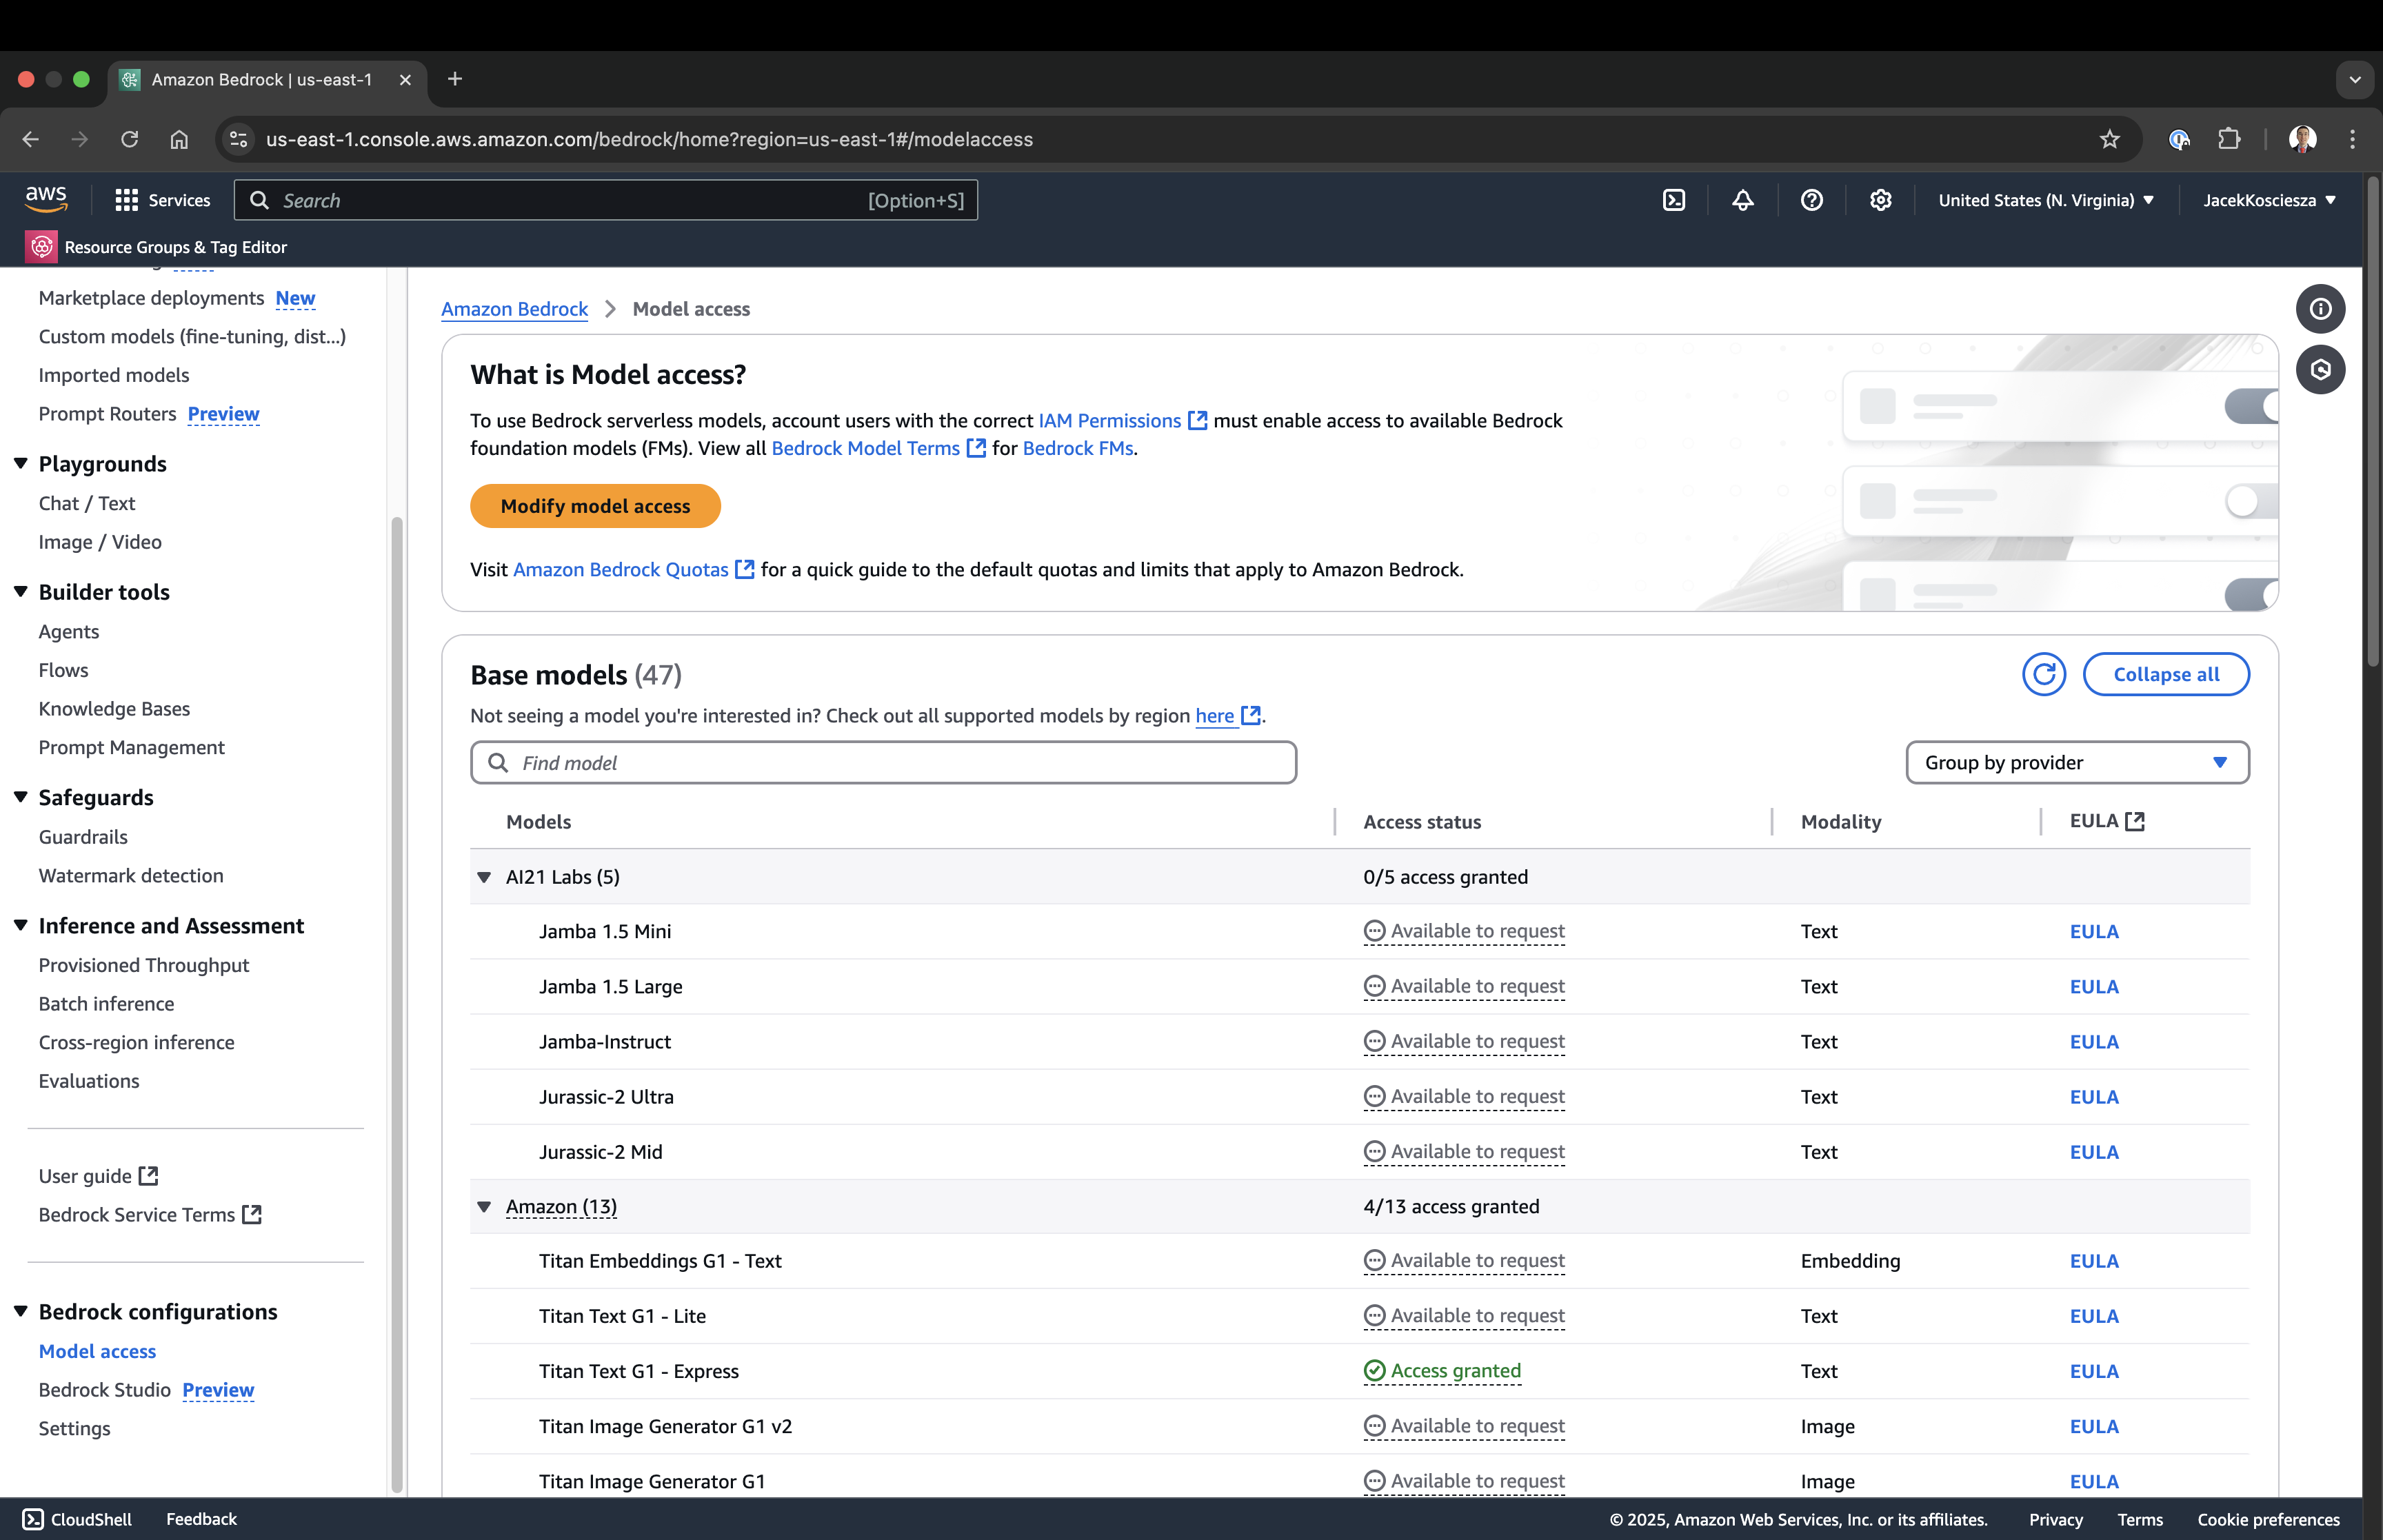The height and width of the screenshot is (1540, 2383).
Task: Refresh the Base models list
Action: point(2044,674)
